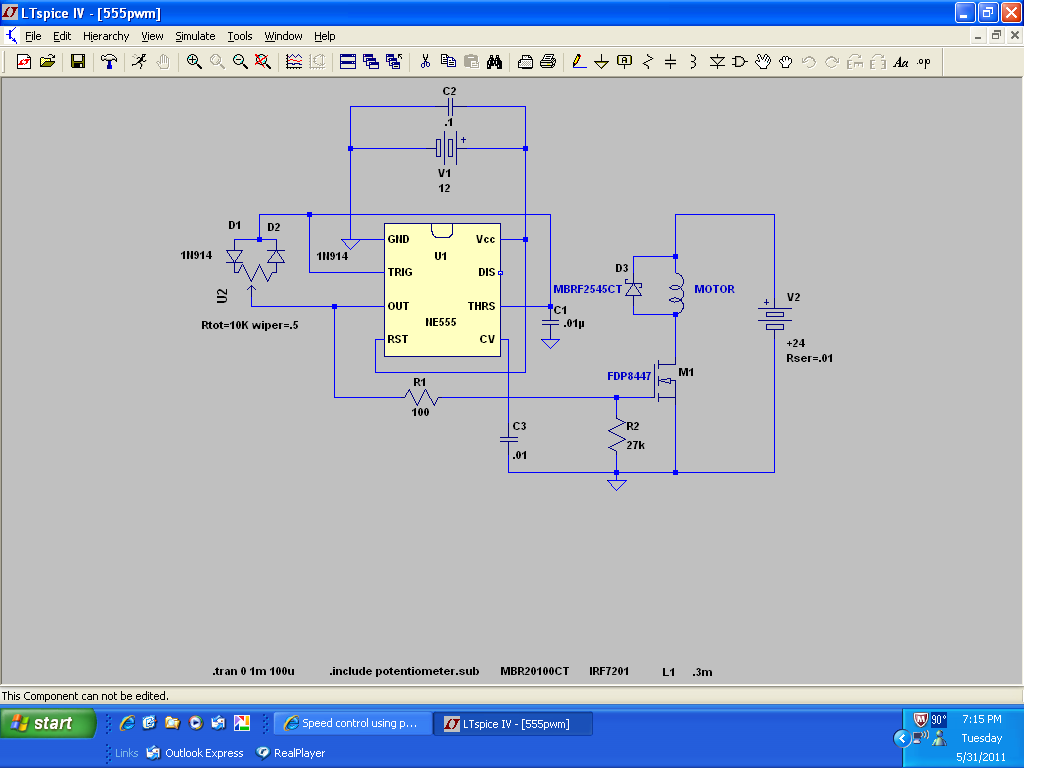Image resolution: width=1042 pixels, height=770 pixels.
Task: Open the Simulate menu
Action: pos(195,36)
